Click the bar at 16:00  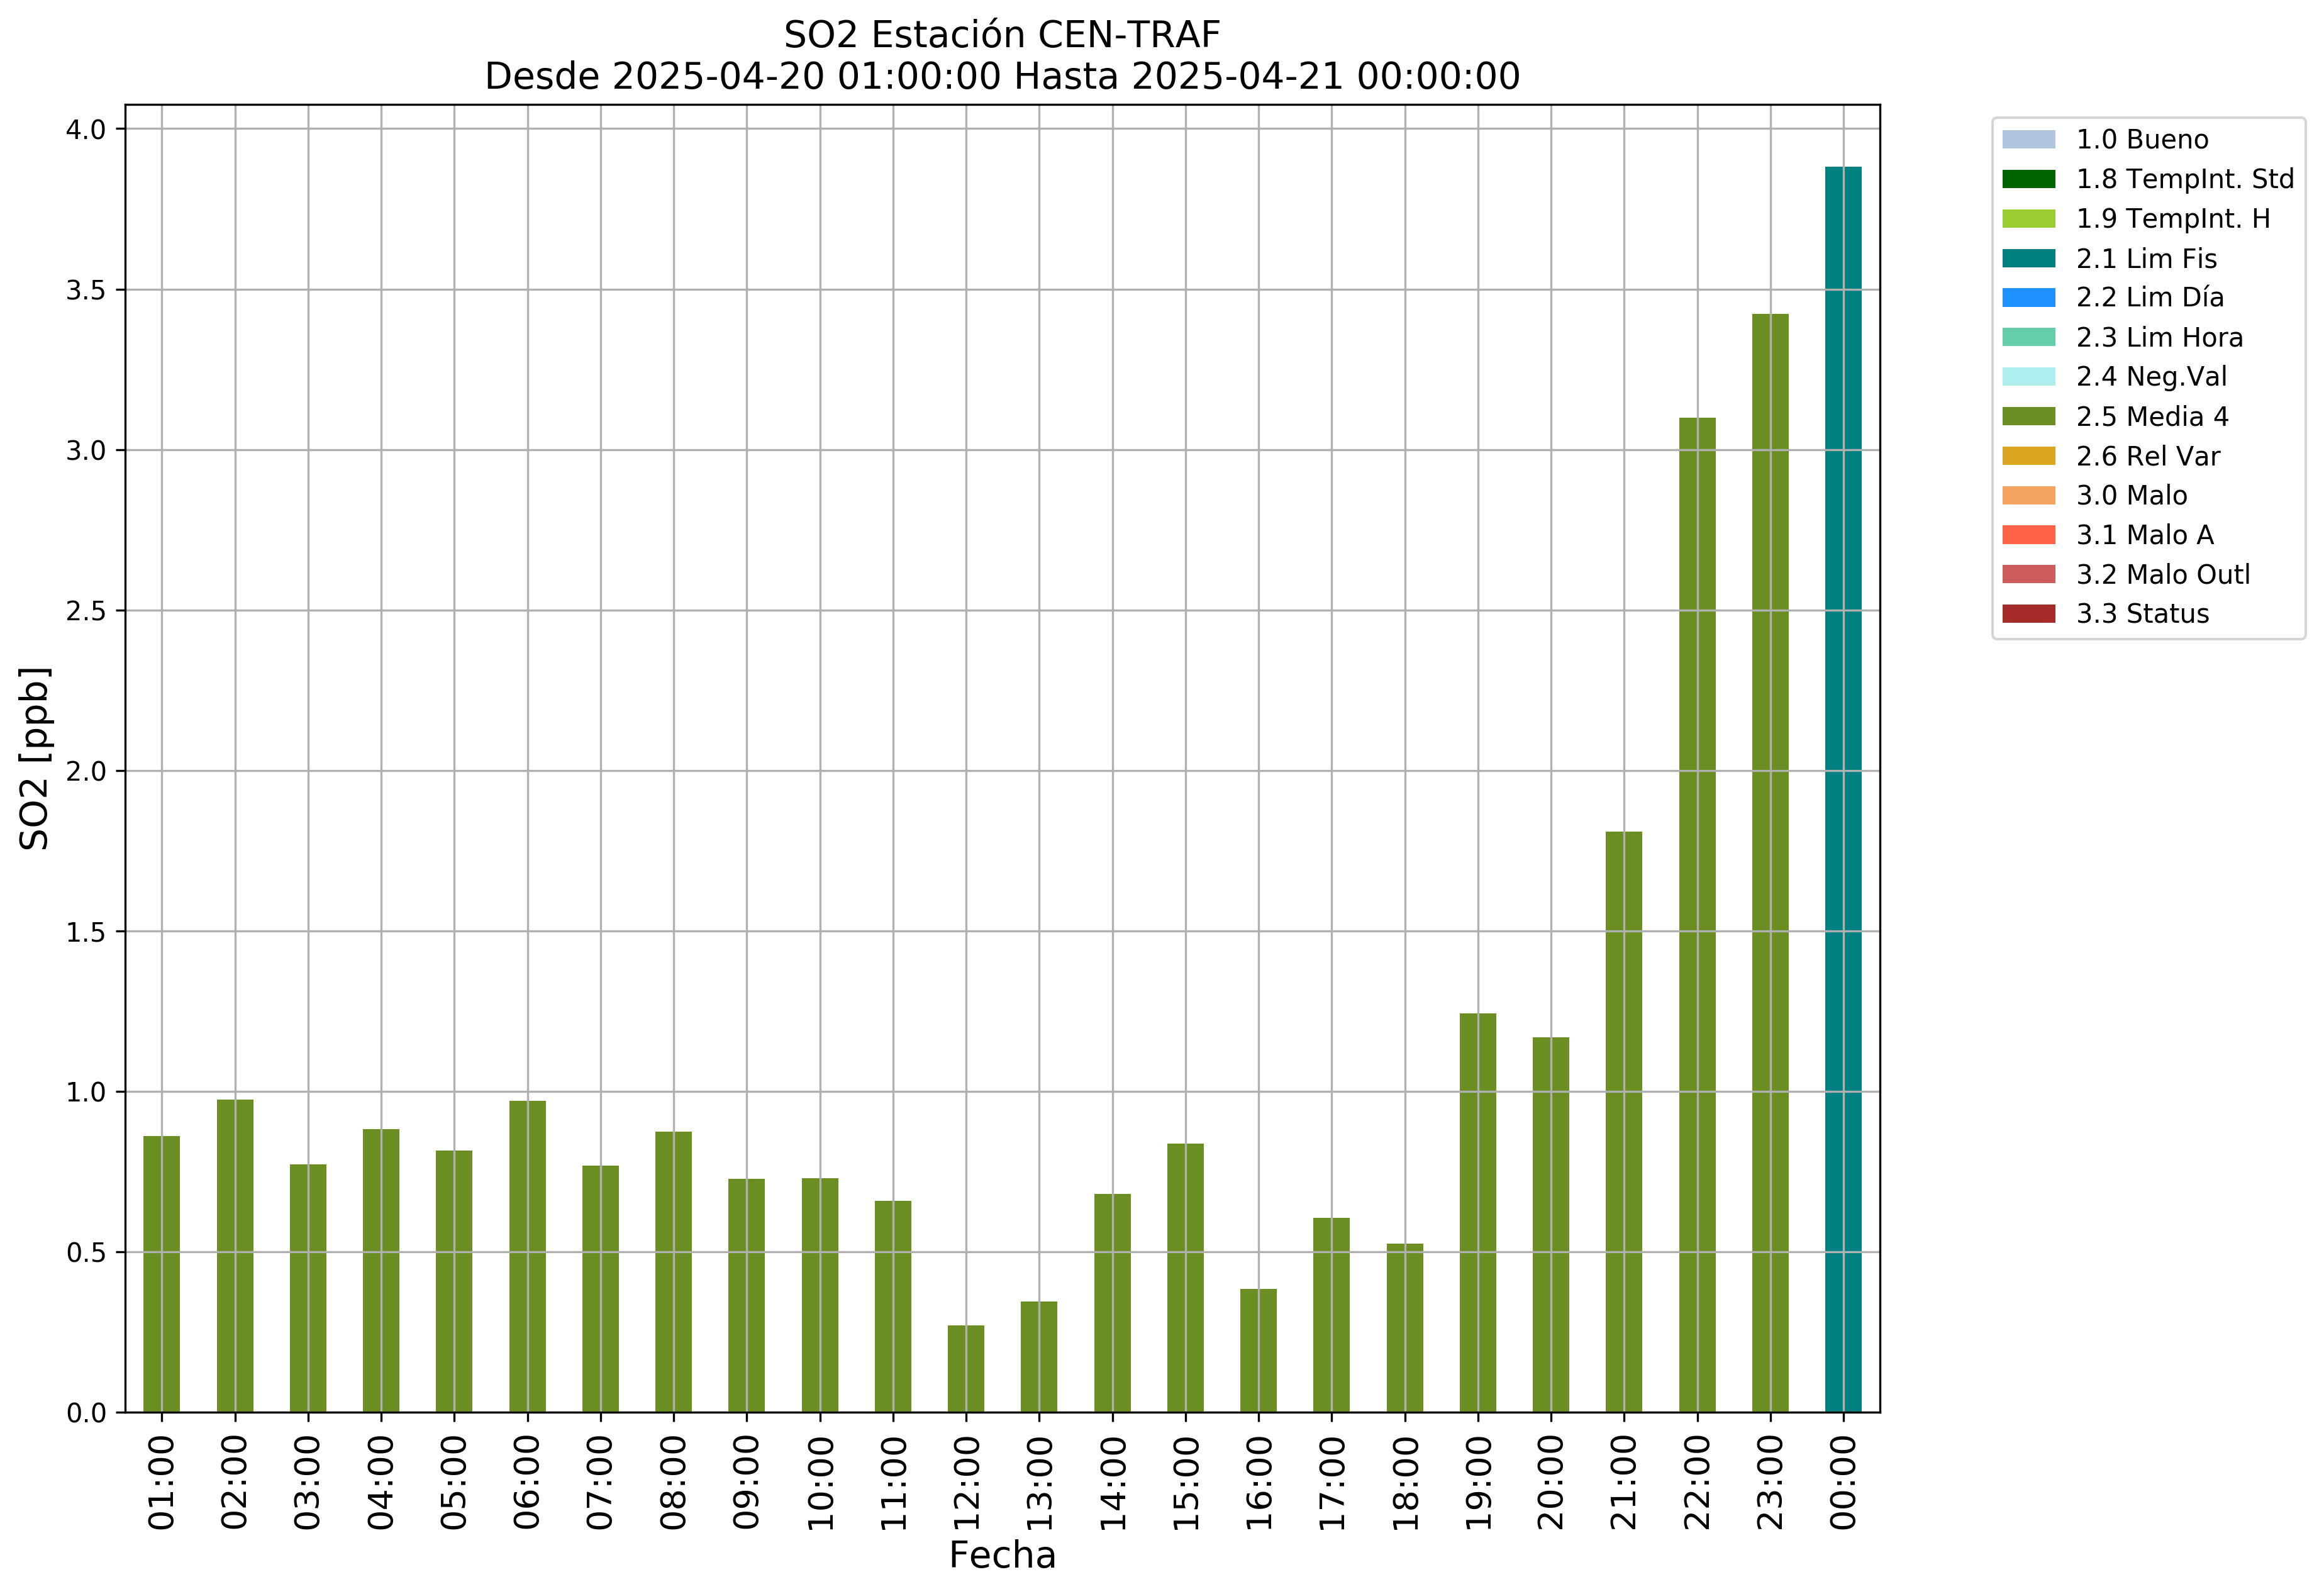point(1258,1351)
